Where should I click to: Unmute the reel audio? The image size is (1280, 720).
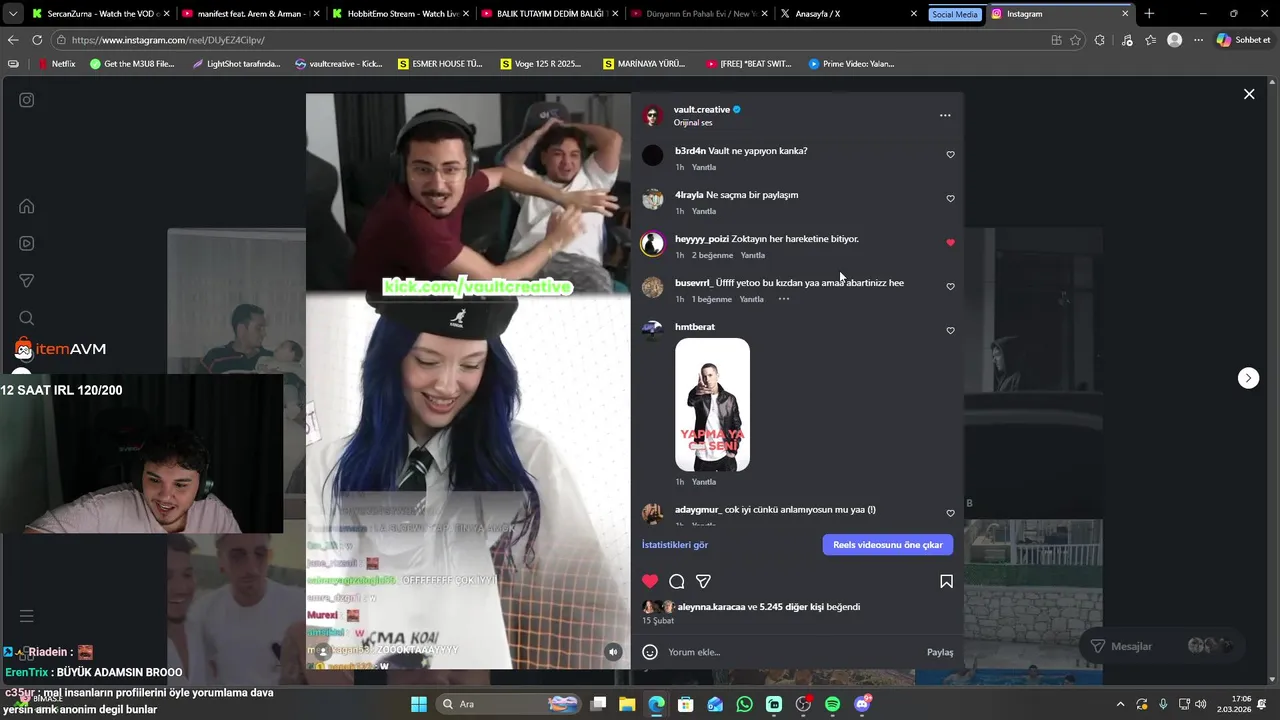614,652
